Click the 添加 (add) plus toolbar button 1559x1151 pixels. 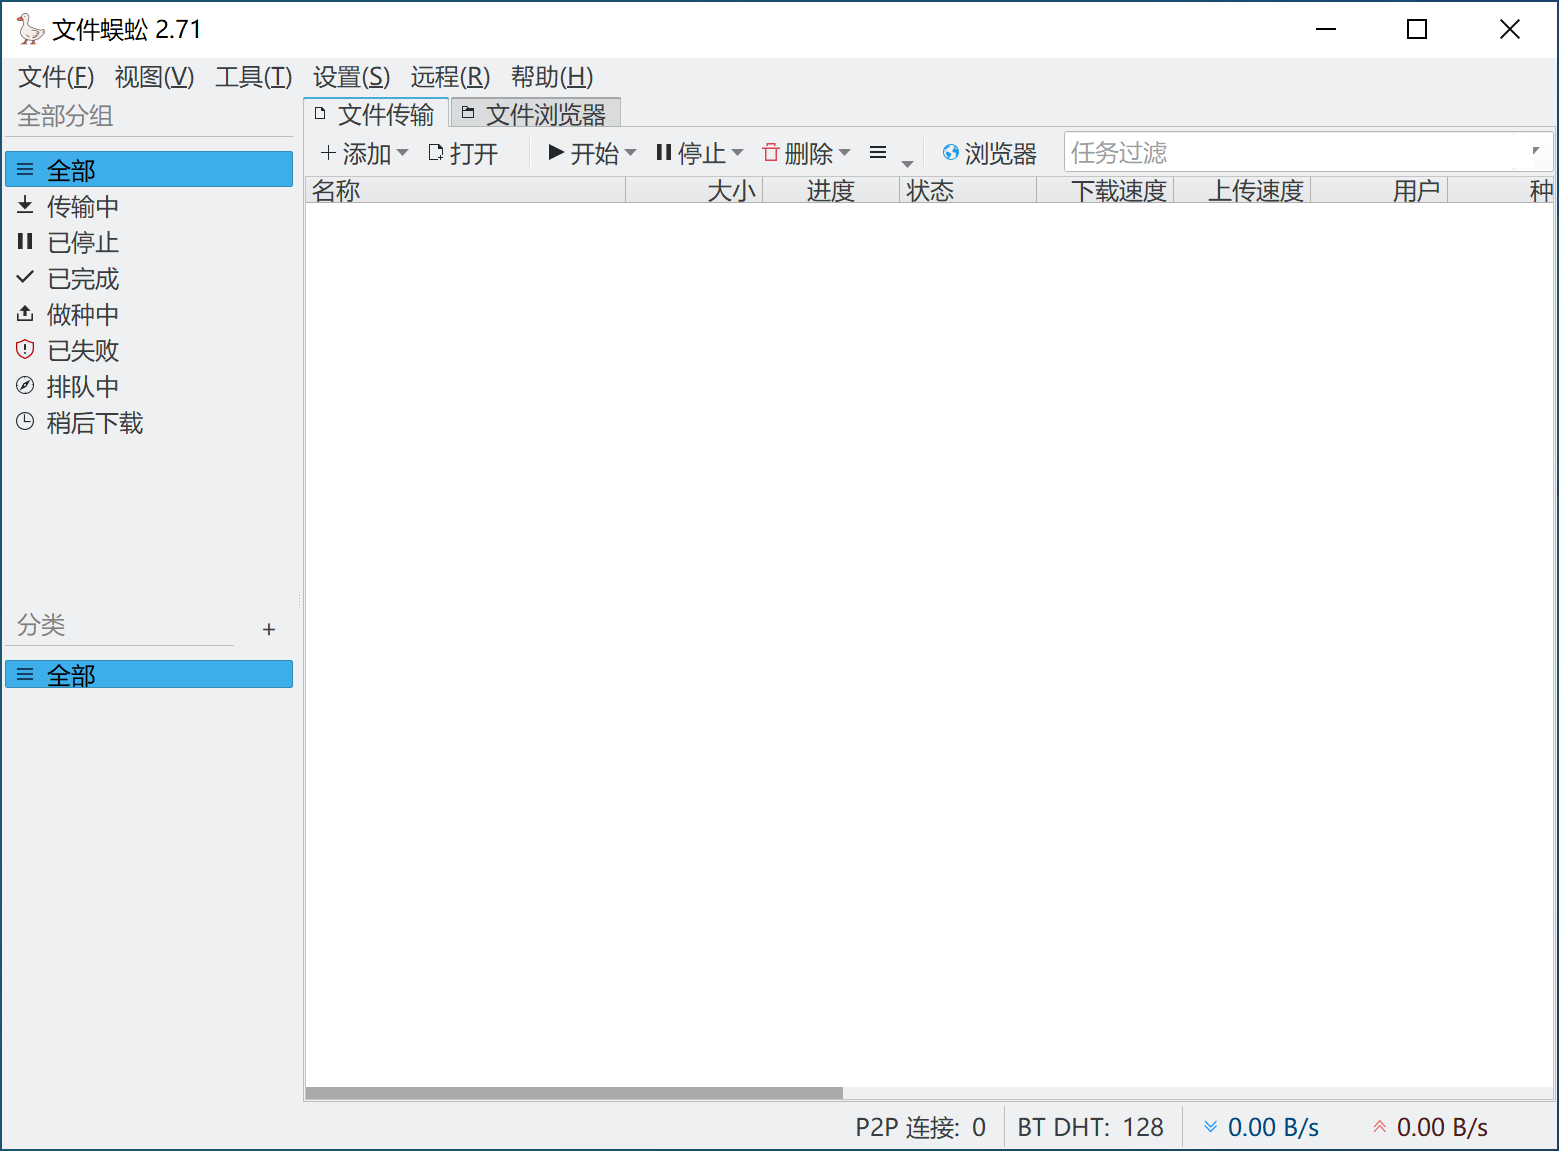(355, 153)
